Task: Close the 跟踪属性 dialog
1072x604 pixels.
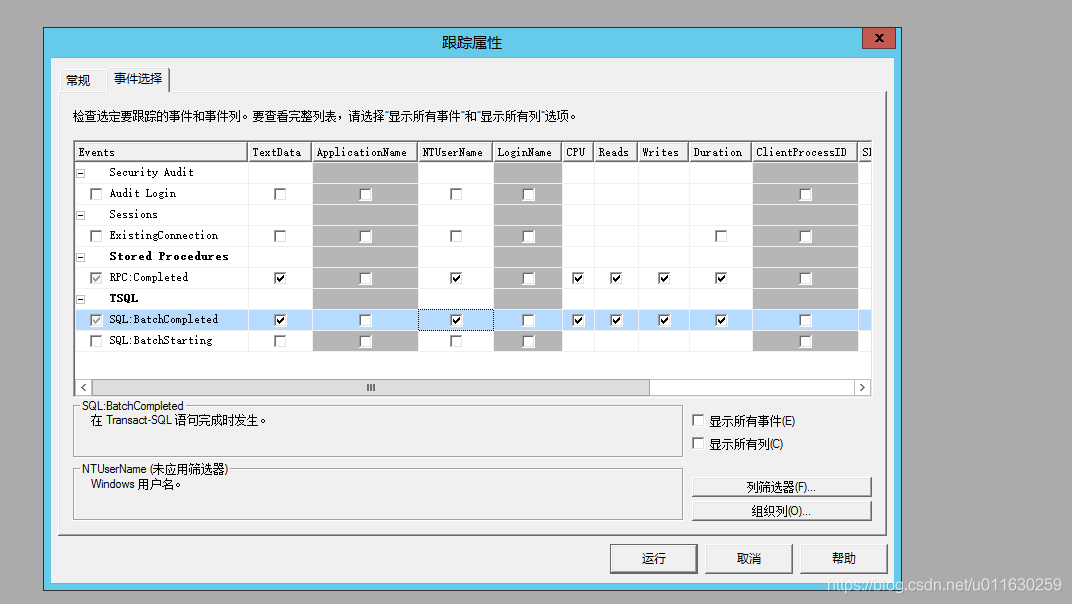Action: click(x=879, y=38)
